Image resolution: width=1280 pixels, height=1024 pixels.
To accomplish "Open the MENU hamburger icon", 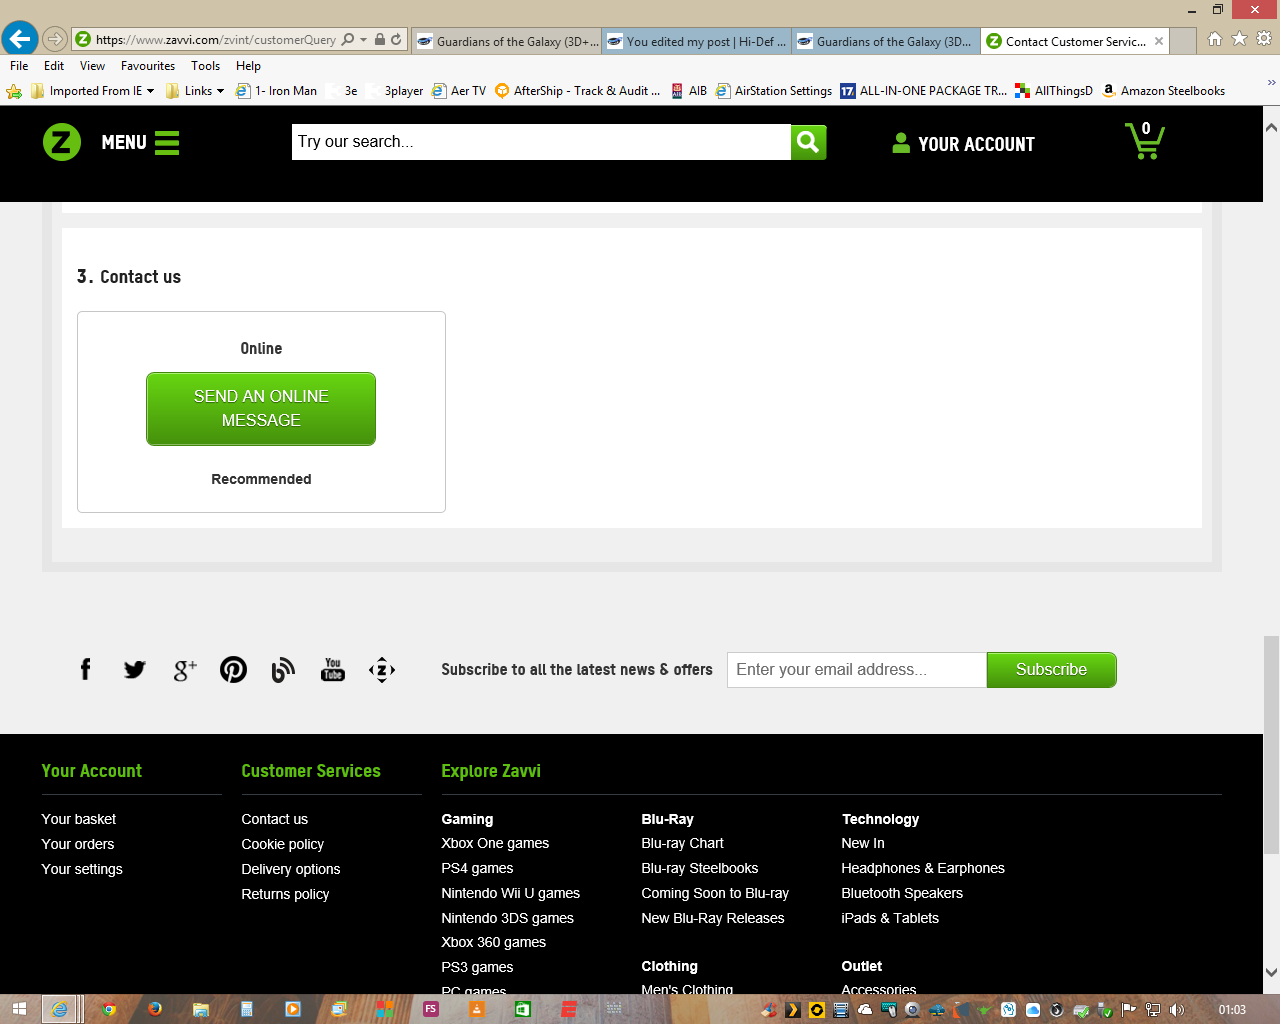I will coord(167,143).
